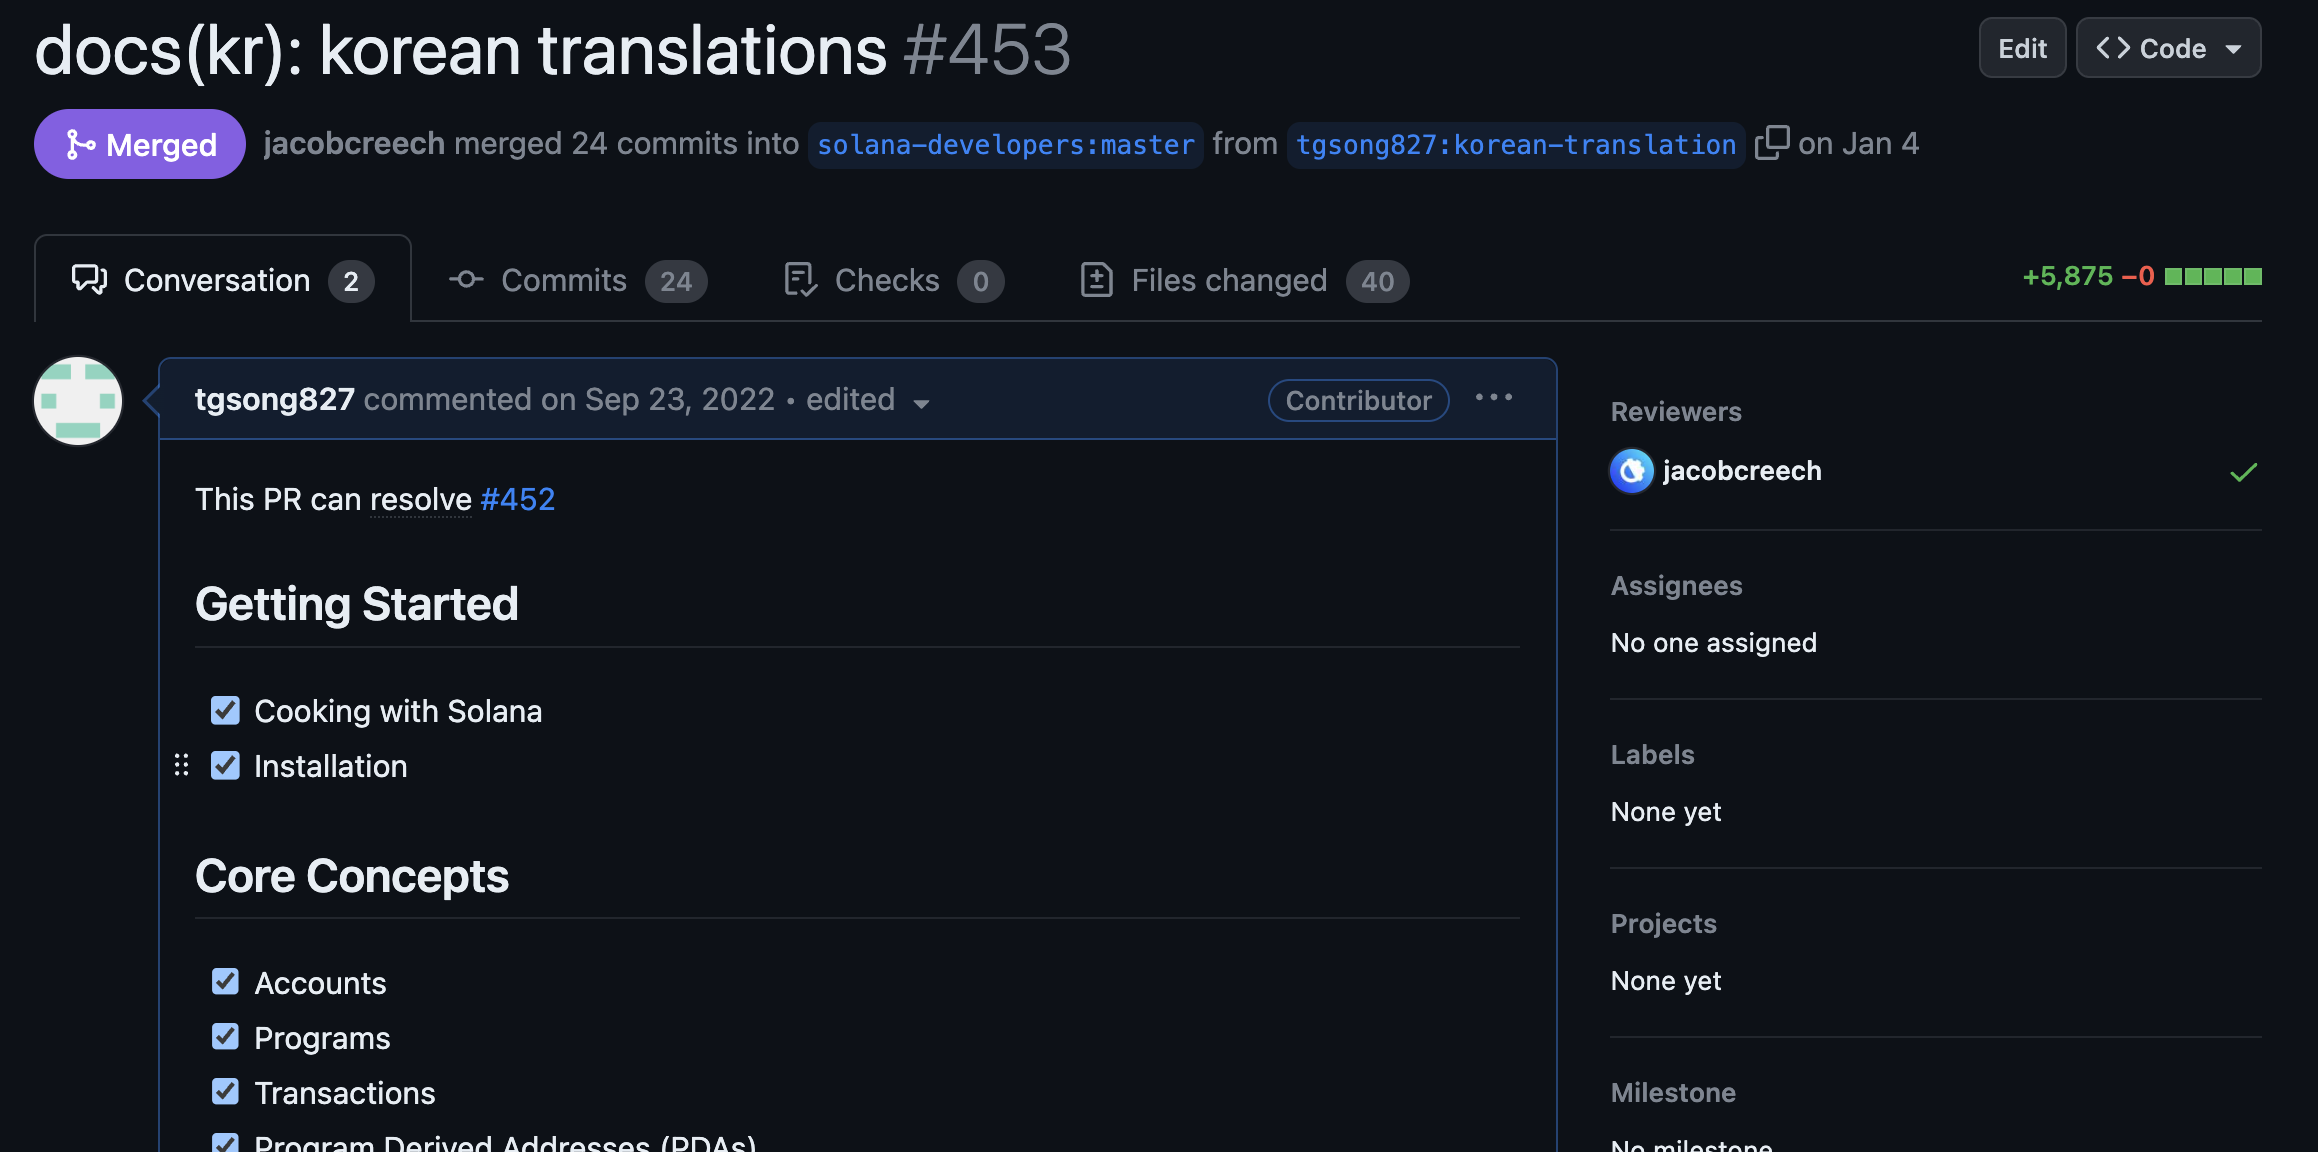The image size is (2318, 1152).
Task: Toggle the Installation checkbox
Action: click(225, 766)
